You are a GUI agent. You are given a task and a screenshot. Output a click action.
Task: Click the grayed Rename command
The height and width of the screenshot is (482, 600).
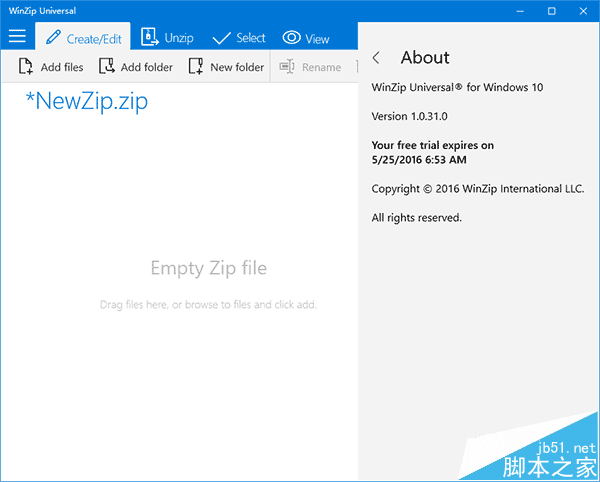pos(310,67)
